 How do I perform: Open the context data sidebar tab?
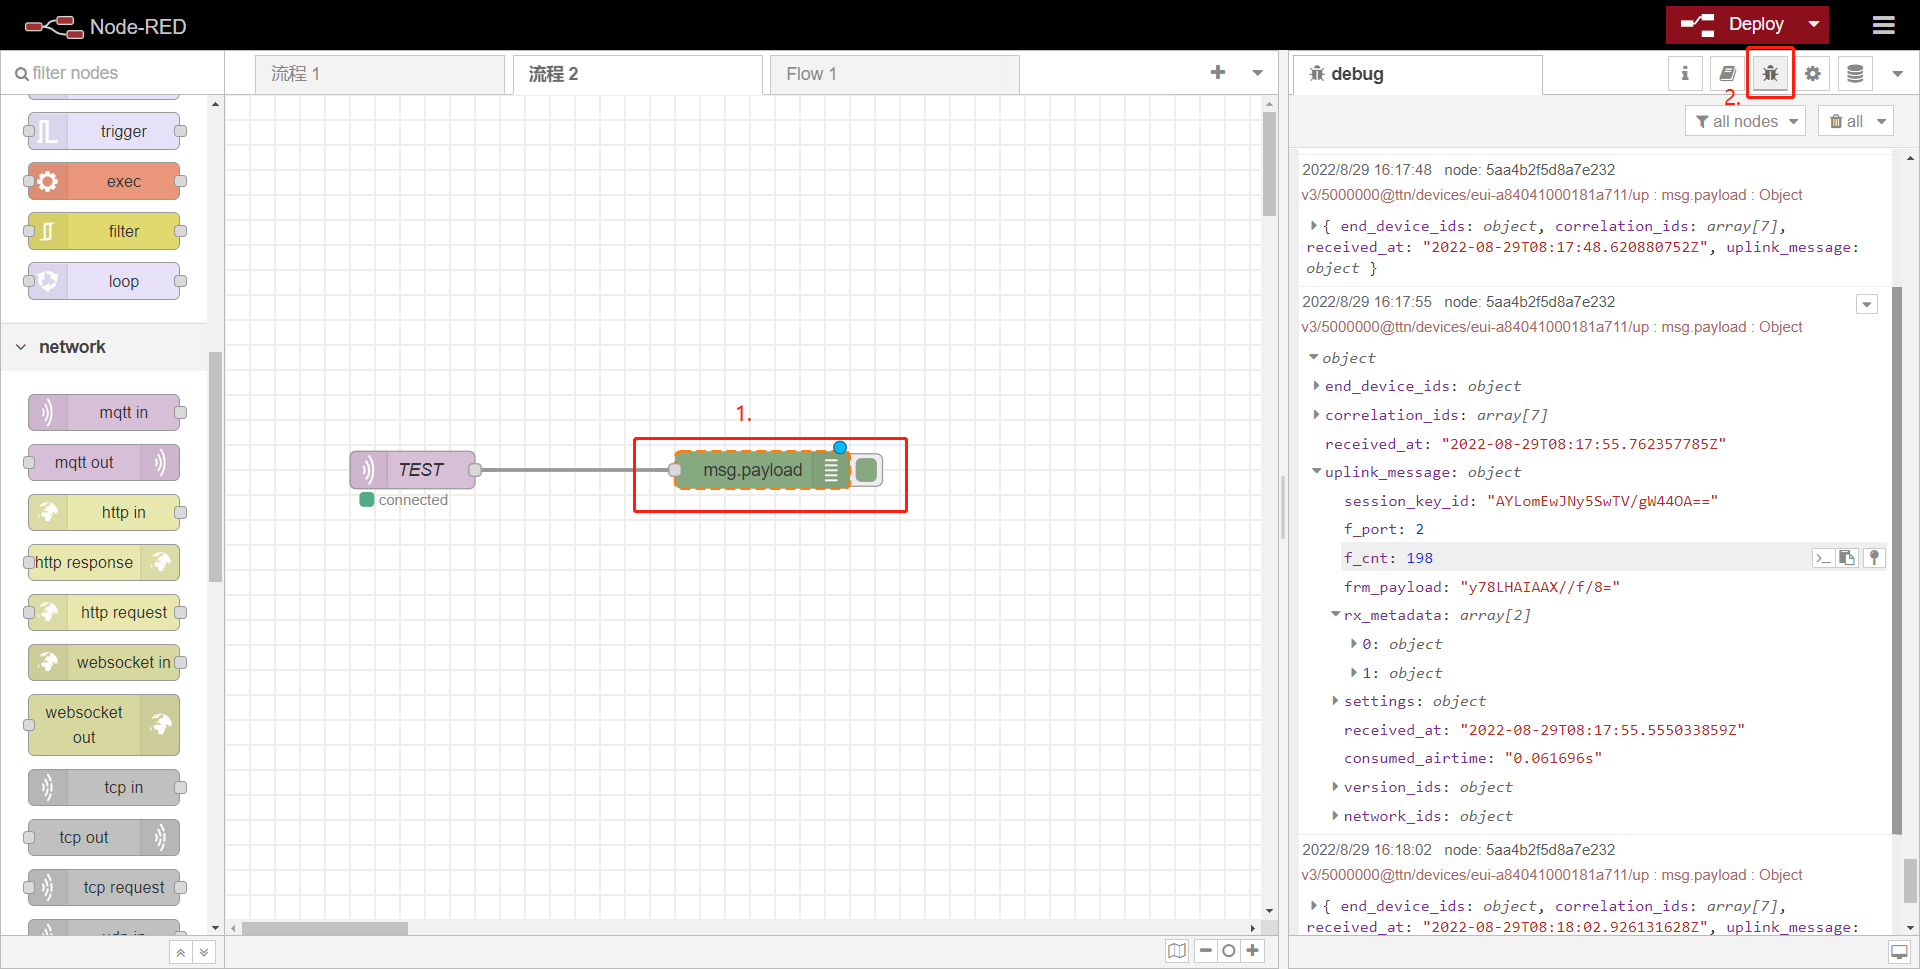1855,73
